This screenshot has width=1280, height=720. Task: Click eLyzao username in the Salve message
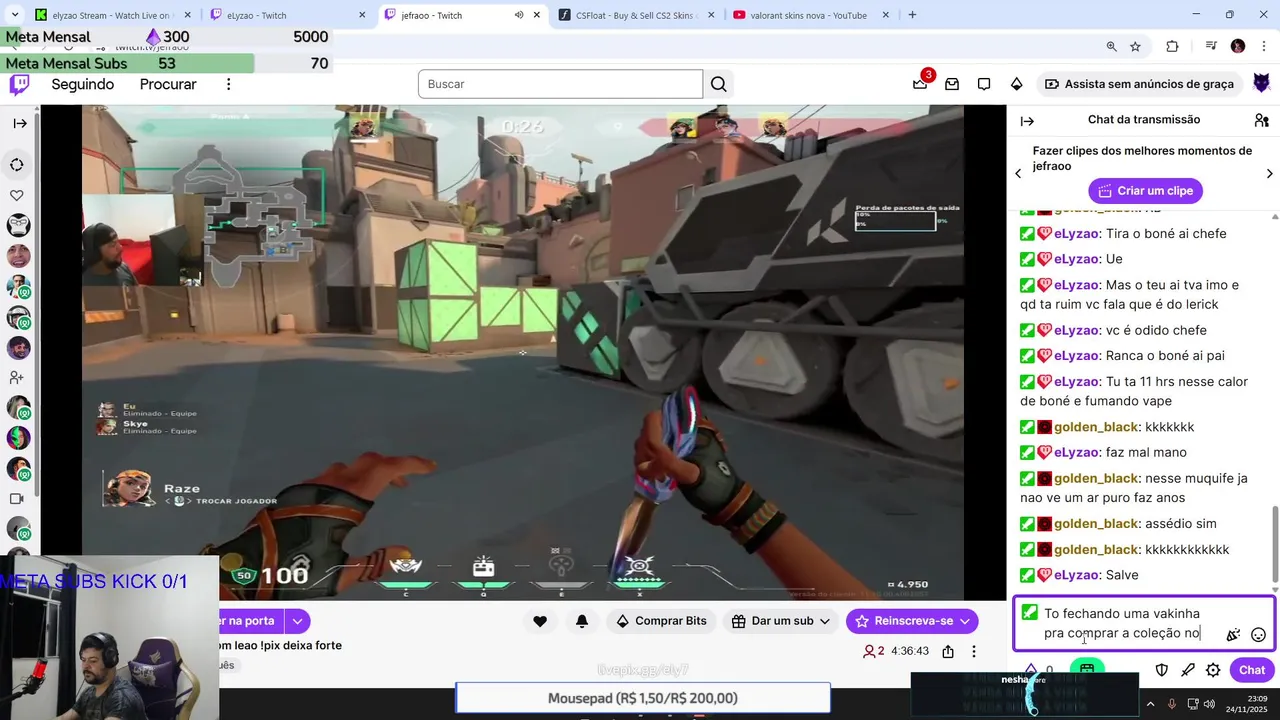coord(1076,575)
